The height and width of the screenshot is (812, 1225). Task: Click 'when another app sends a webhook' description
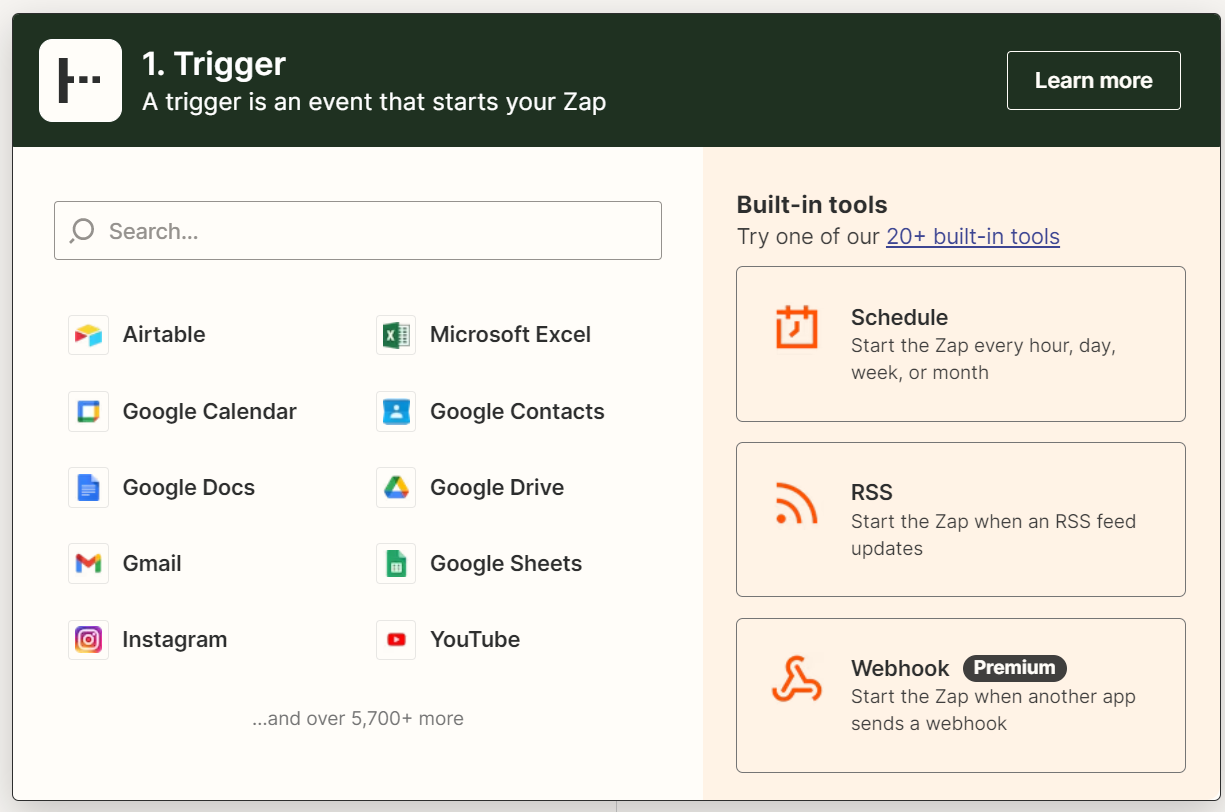[994, 710]
